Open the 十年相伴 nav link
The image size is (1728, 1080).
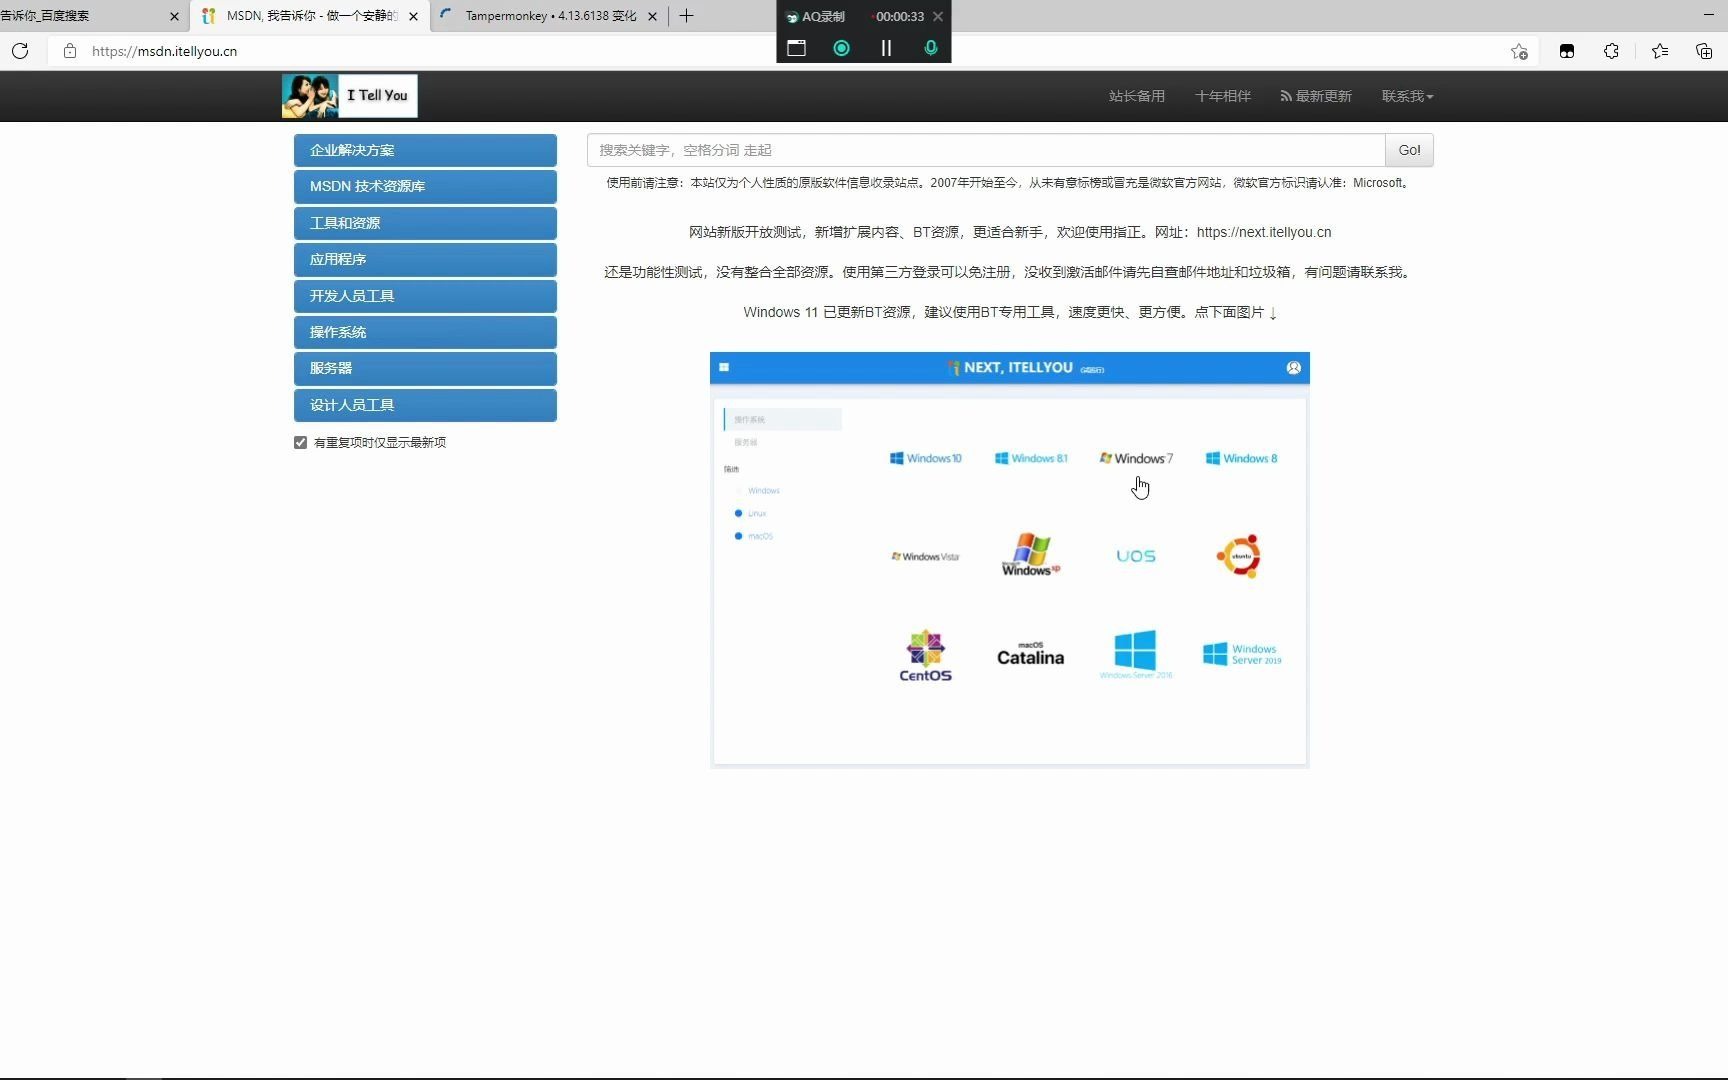point(1223,96)
